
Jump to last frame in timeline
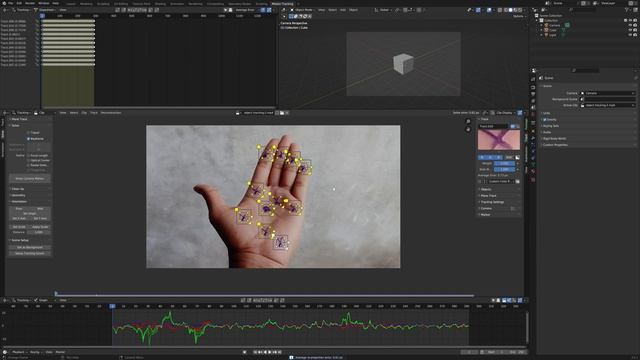coord(280,352)
